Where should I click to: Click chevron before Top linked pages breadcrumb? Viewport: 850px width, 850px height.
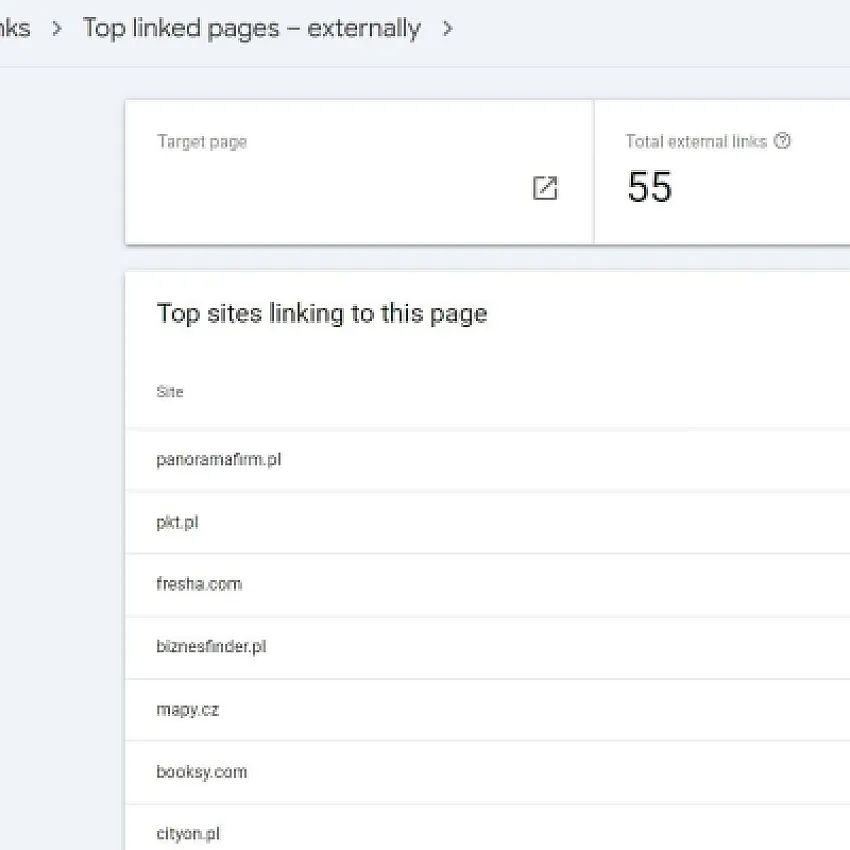coord(56,28)
